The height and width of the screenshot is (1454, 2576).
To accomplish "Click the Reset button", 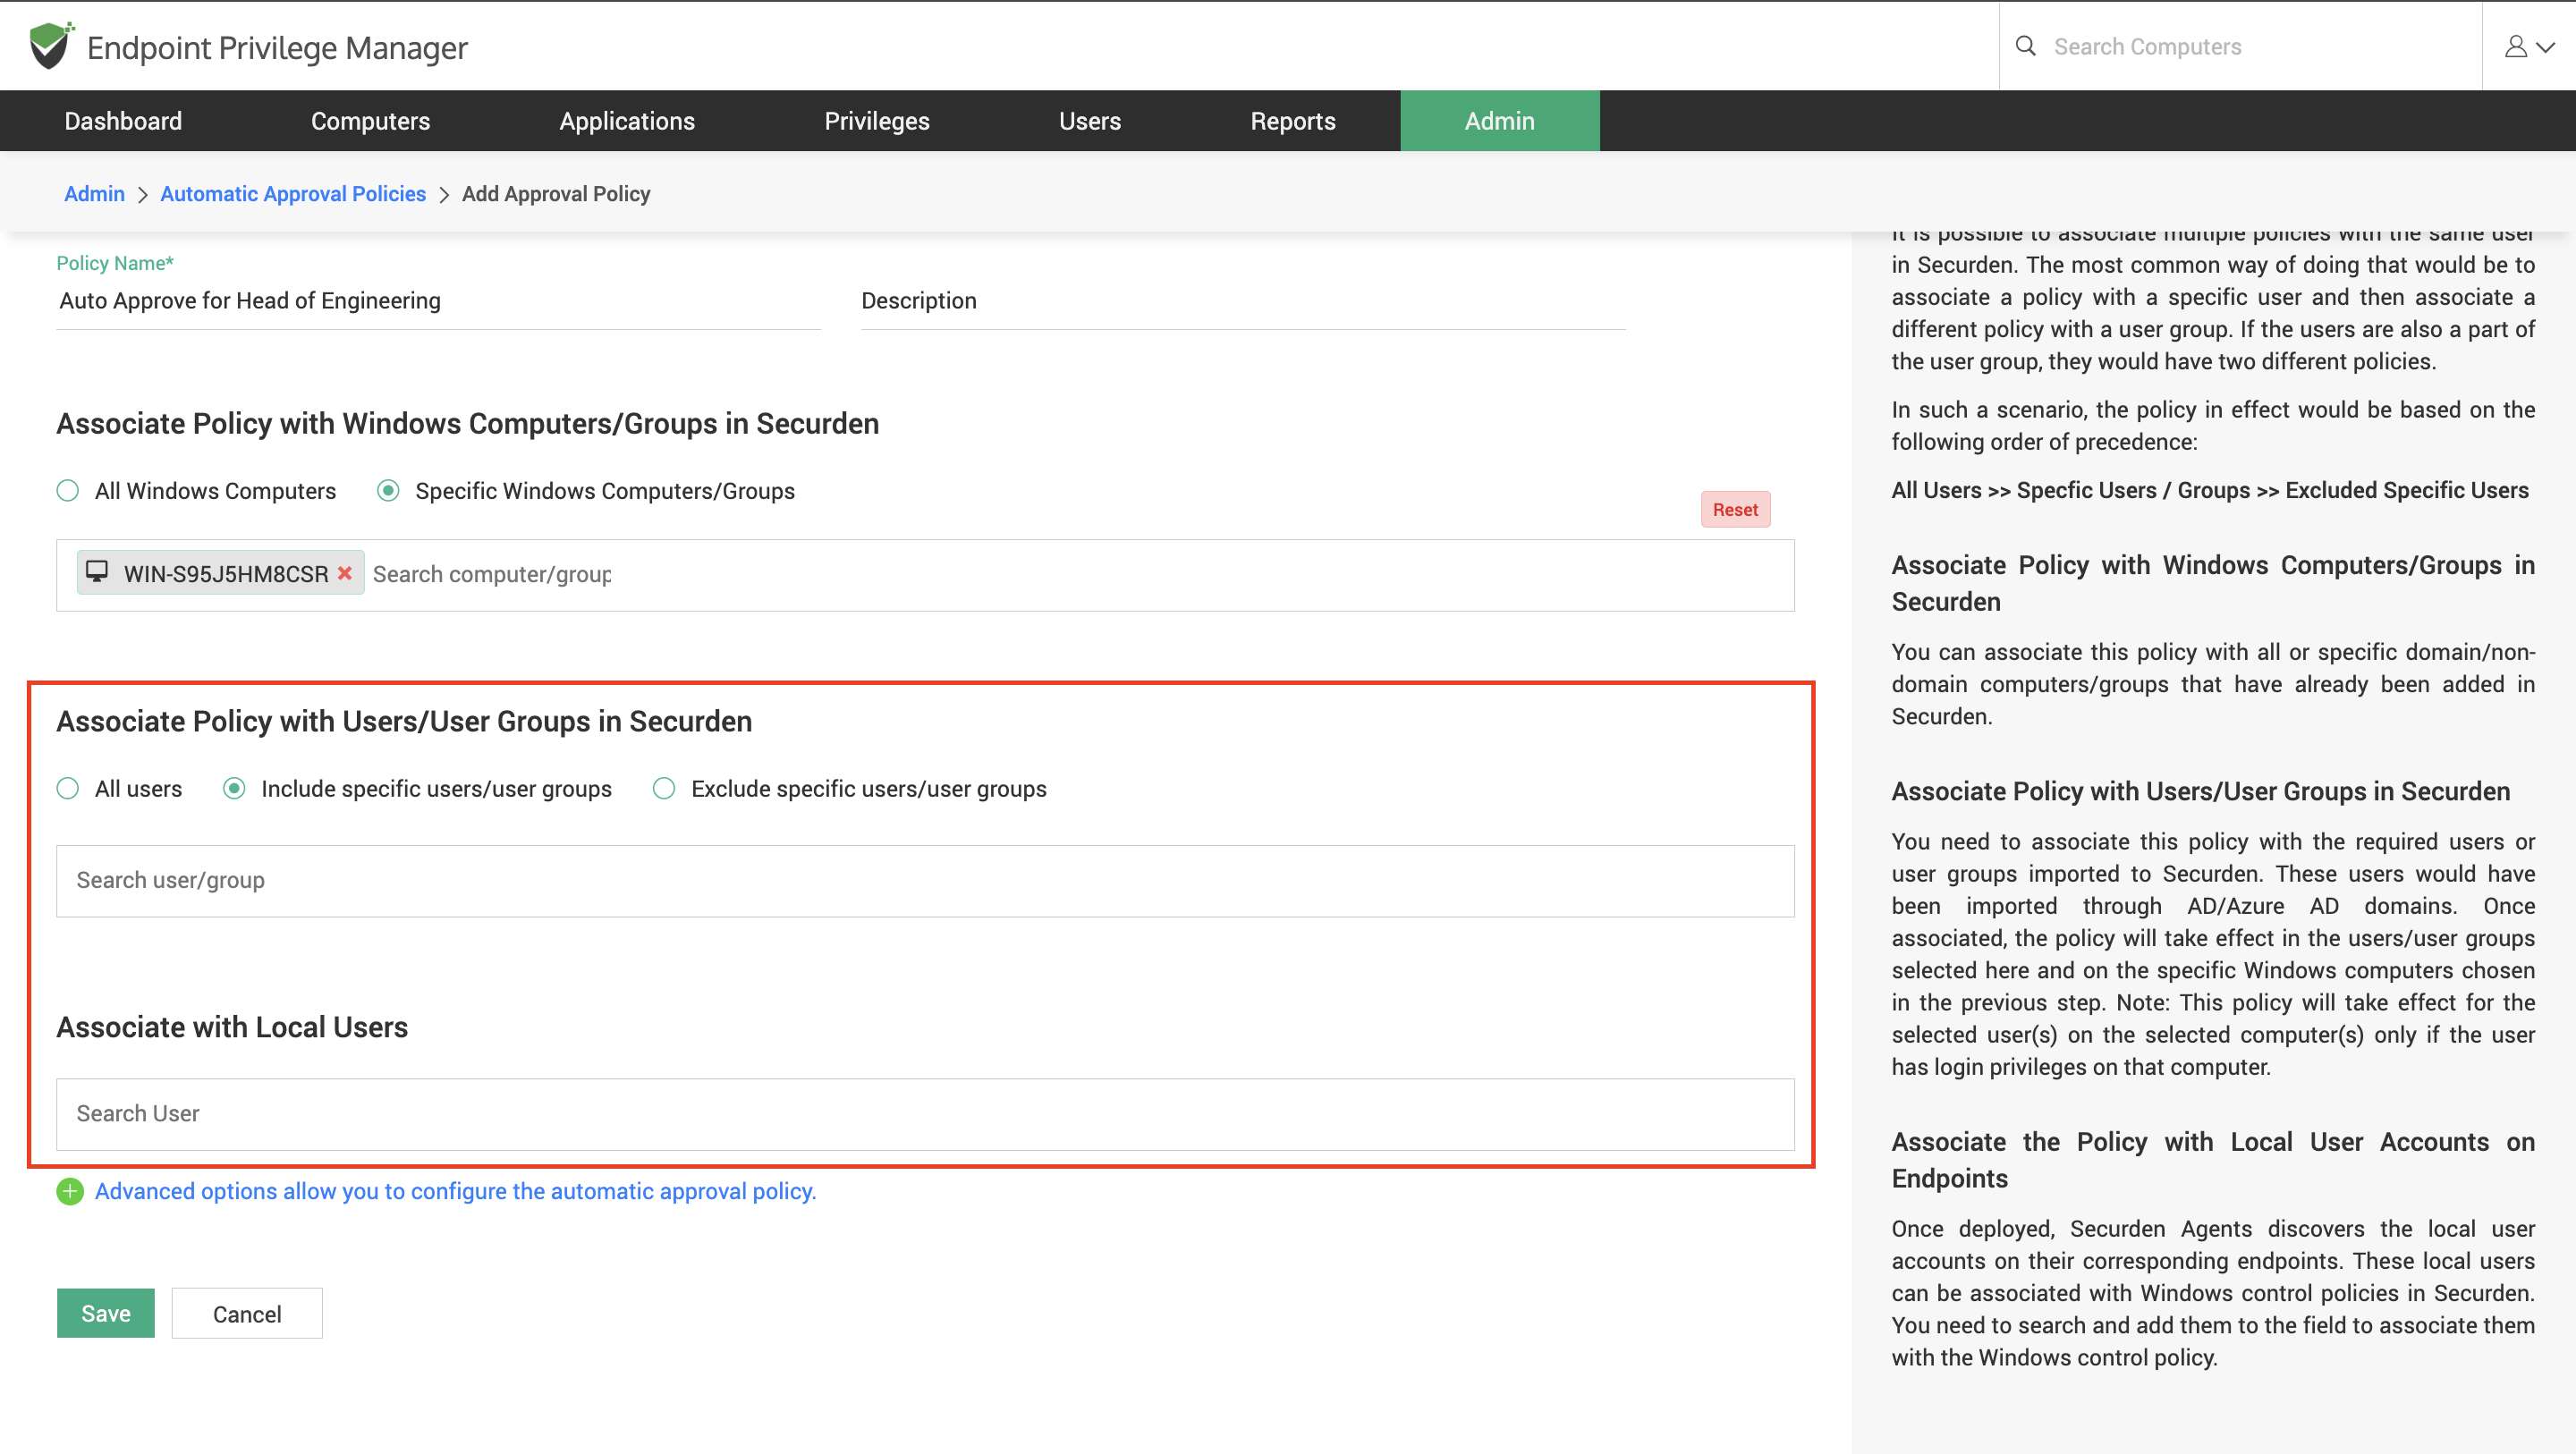I will pos(1735,510).
